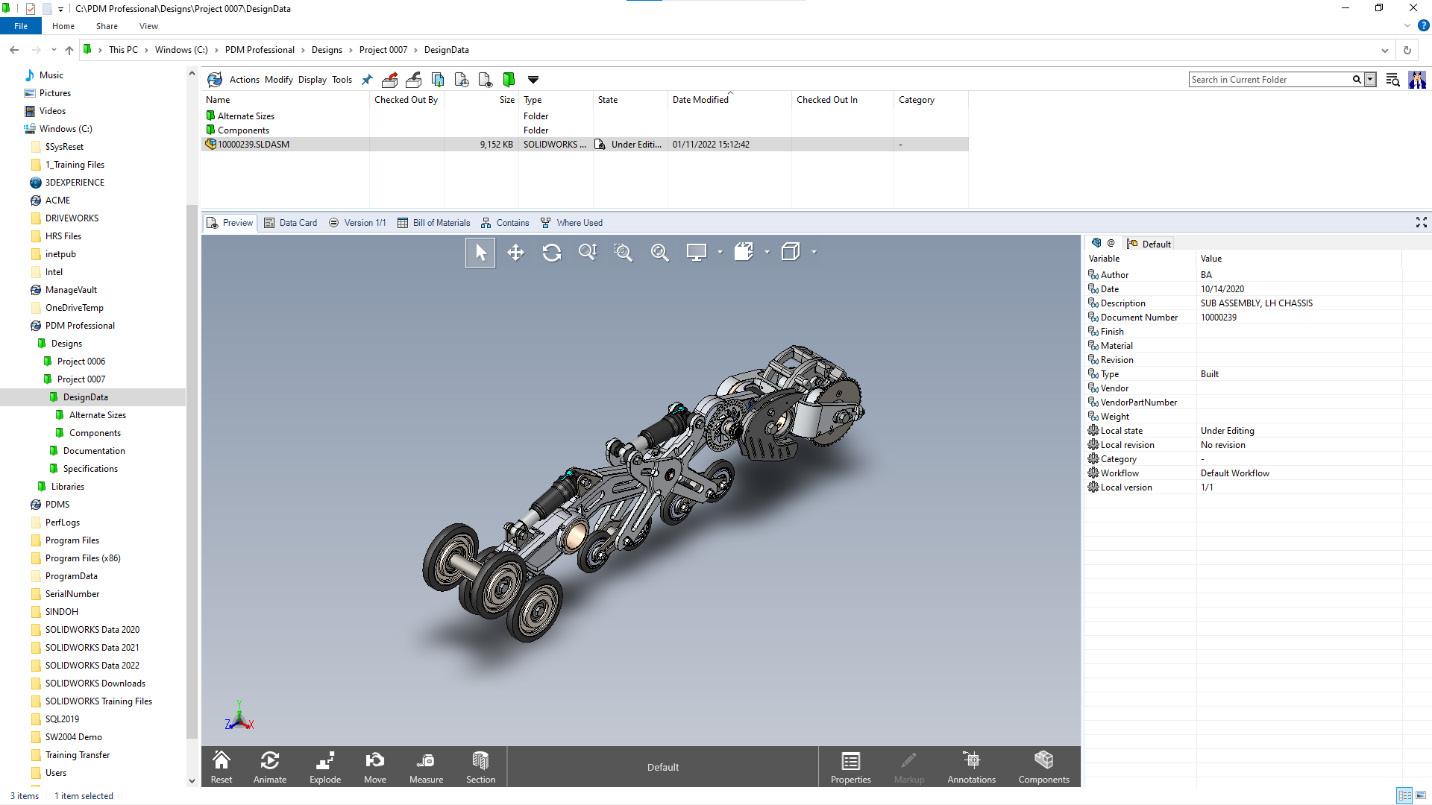
Task: Click the view orientation wireframe cube icon
Action: pos(790,252)
